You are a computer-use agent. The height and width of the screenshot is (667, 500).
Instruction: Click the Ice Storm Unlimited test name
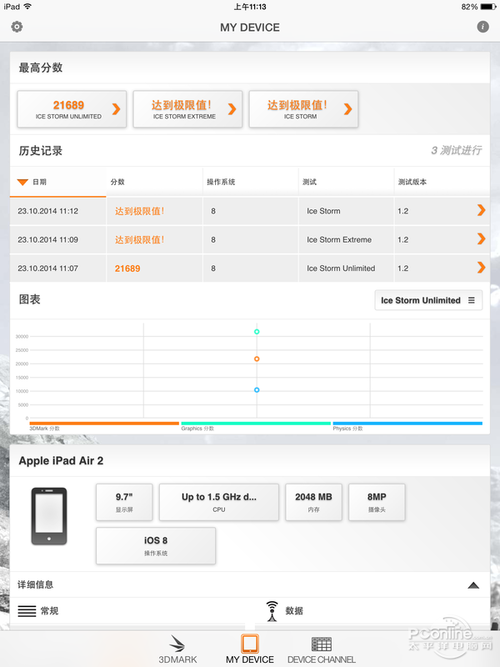(x=341, y=268)
